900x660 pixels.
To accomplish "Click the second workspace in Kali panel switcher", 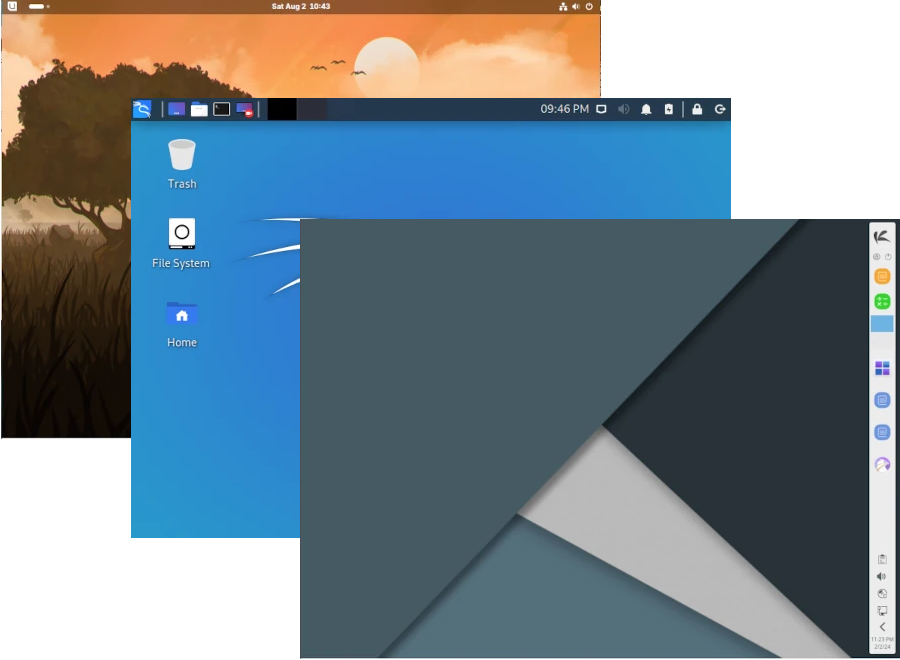I will [312, 109].
